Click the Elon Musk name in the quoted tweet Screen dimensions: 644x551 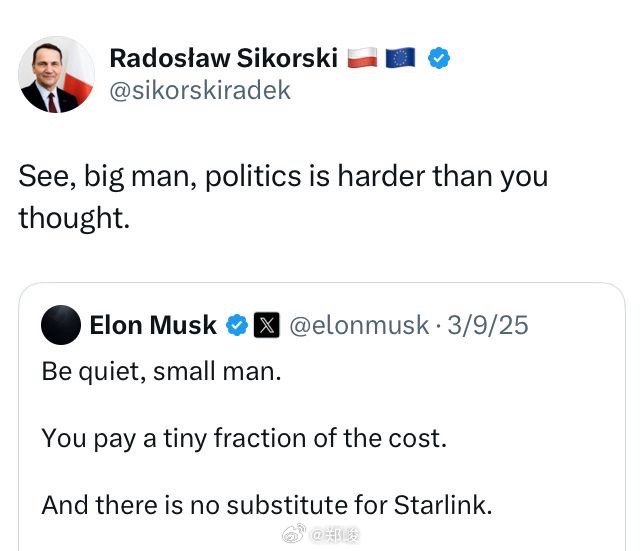coord(152,325)
